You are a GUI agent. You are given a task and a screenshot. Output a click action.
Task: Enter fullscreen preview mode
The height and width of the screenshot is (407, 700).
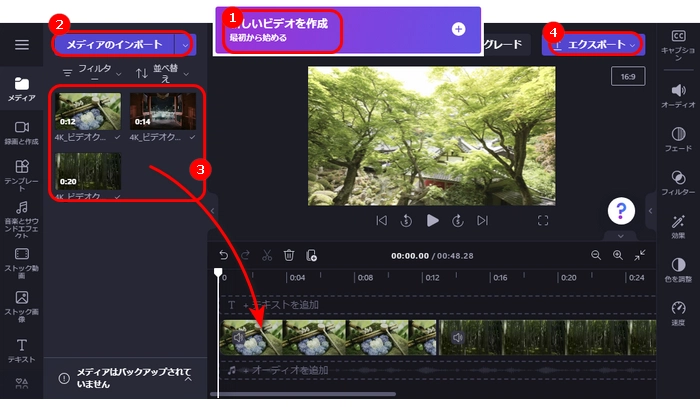[544, 220]
